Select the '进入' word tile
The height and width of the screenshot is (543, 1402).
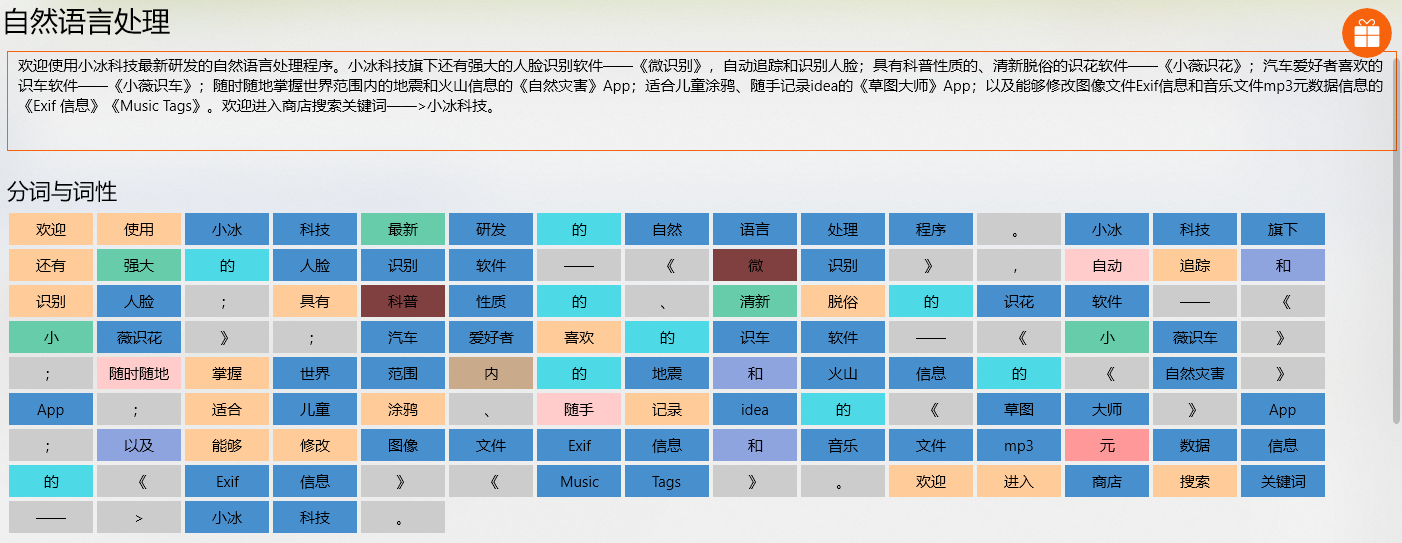1019,481
